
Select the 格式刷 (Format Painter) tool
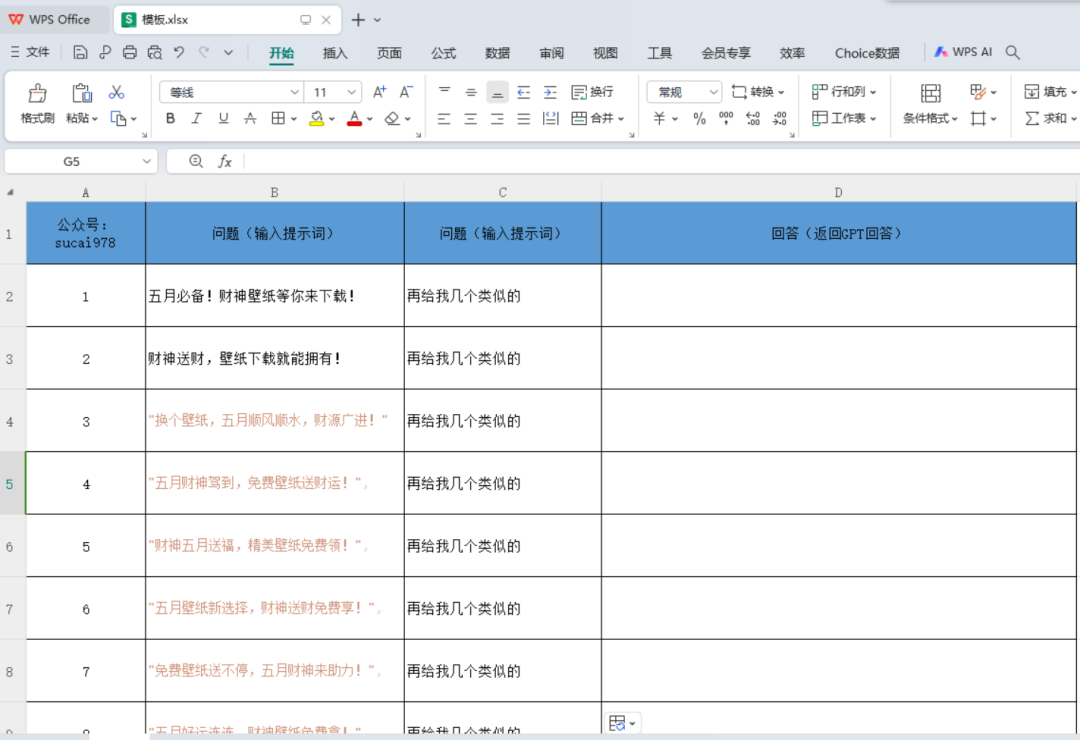point(36,103)
